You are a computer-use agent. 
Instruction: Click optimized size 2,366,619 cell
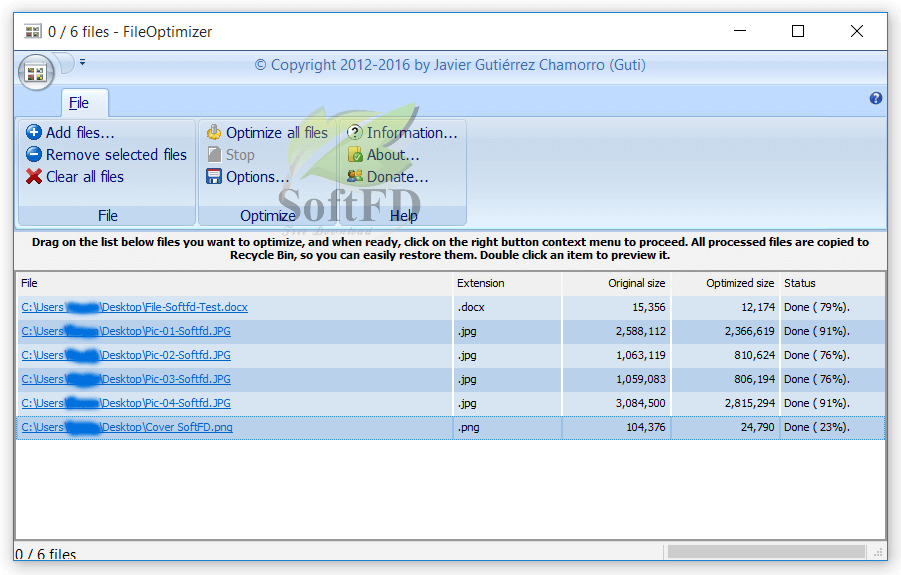[x=725, y=331]
